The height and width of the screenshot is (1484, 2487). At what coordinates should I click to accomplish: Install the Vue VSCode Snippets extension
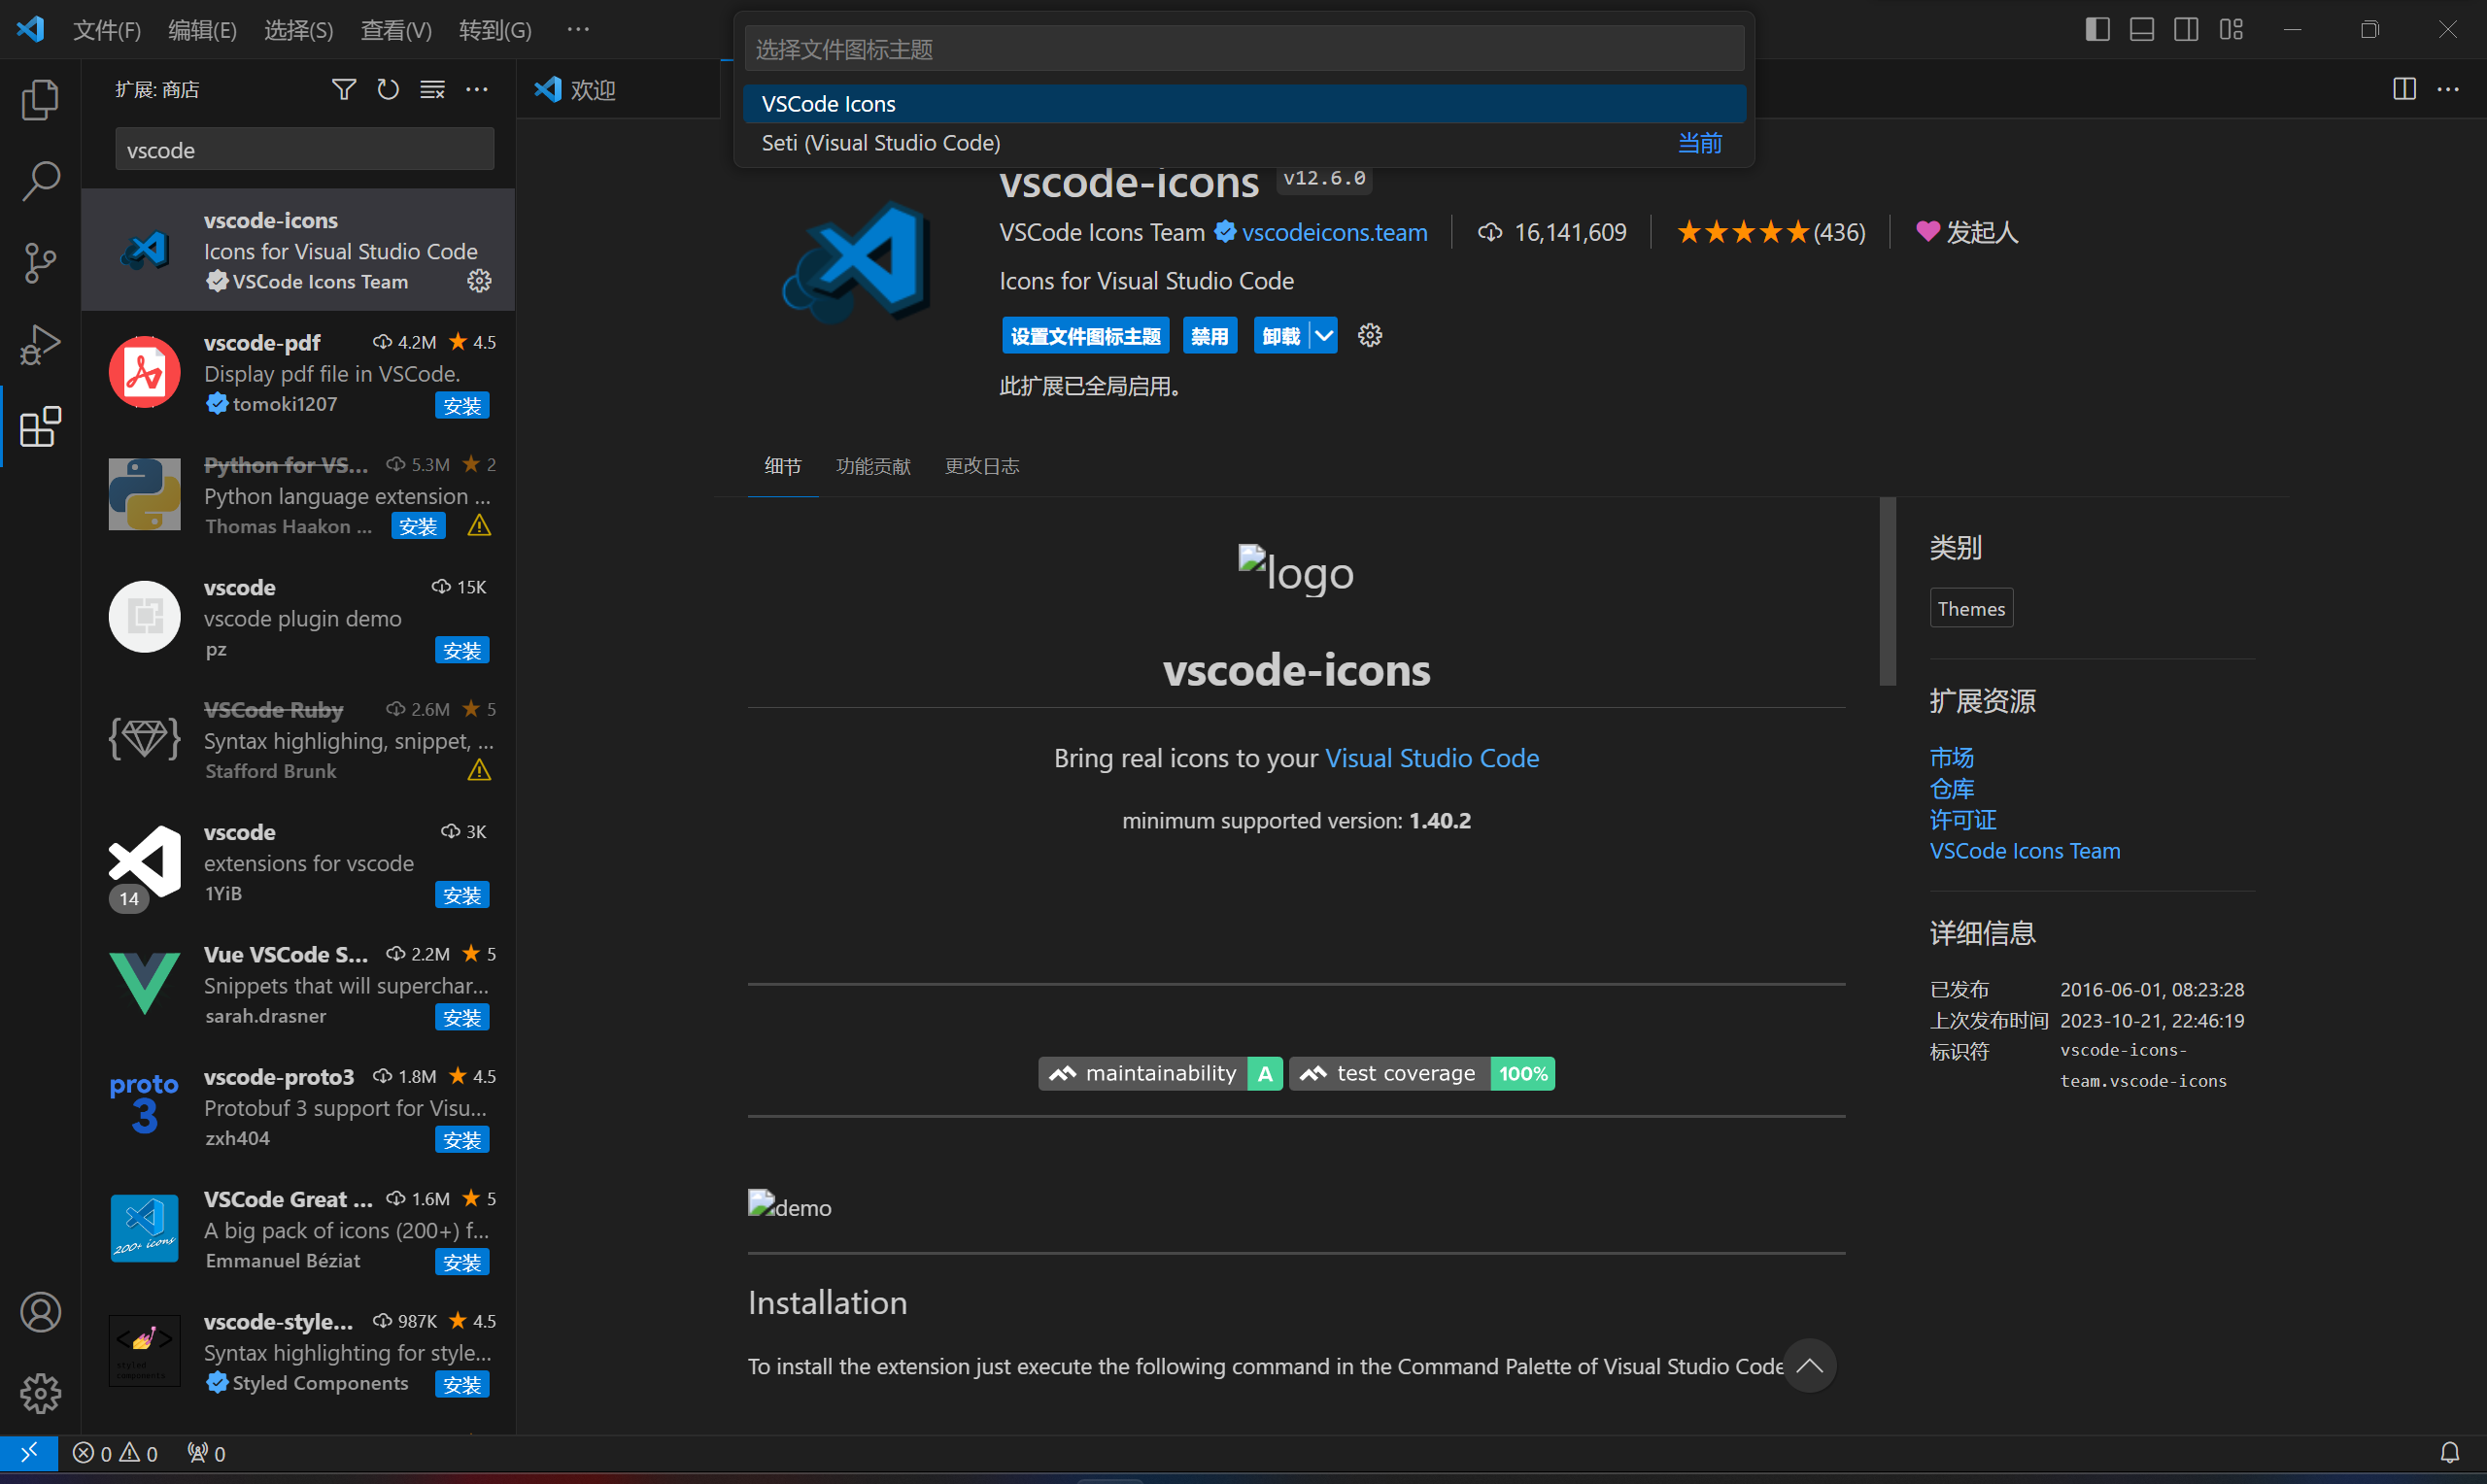(x=462, y=1017)
